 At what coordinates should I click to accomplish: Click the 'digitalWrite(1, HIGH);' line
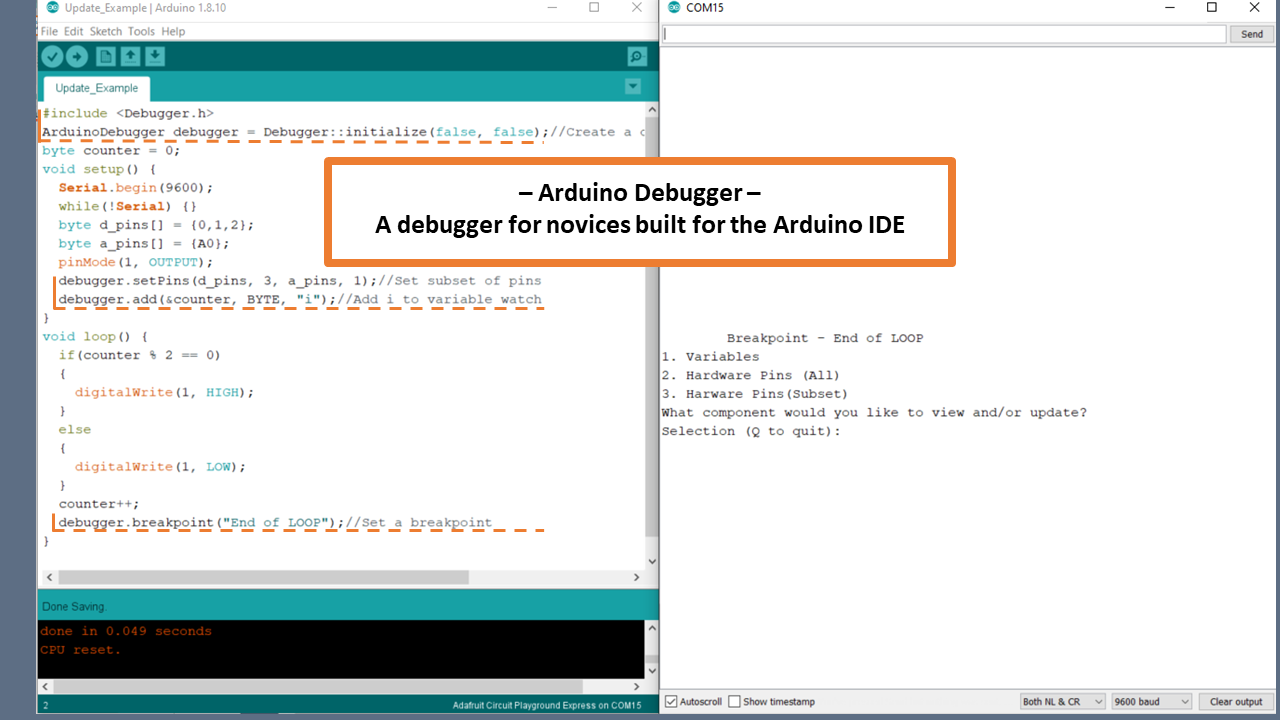click(165, 392)
